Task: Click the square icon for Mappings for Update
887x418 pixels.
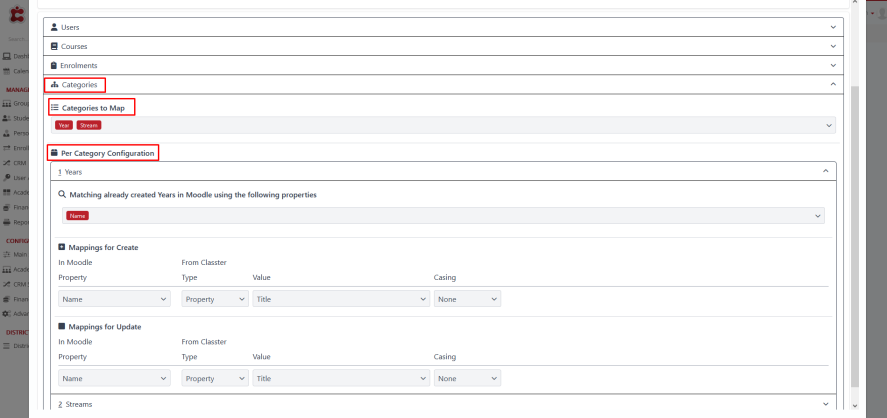Action: click(x=62, y=327)
